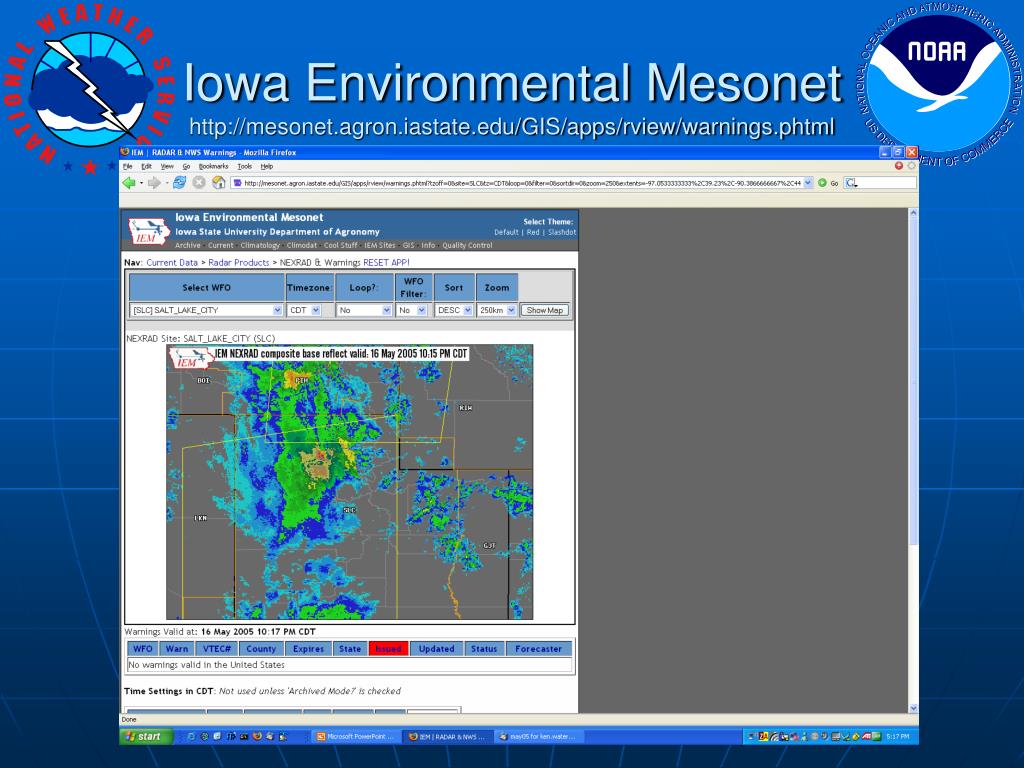Open the Cool Stuff nav link
The image size is (1024, 768).
click(x=340, y=246)
